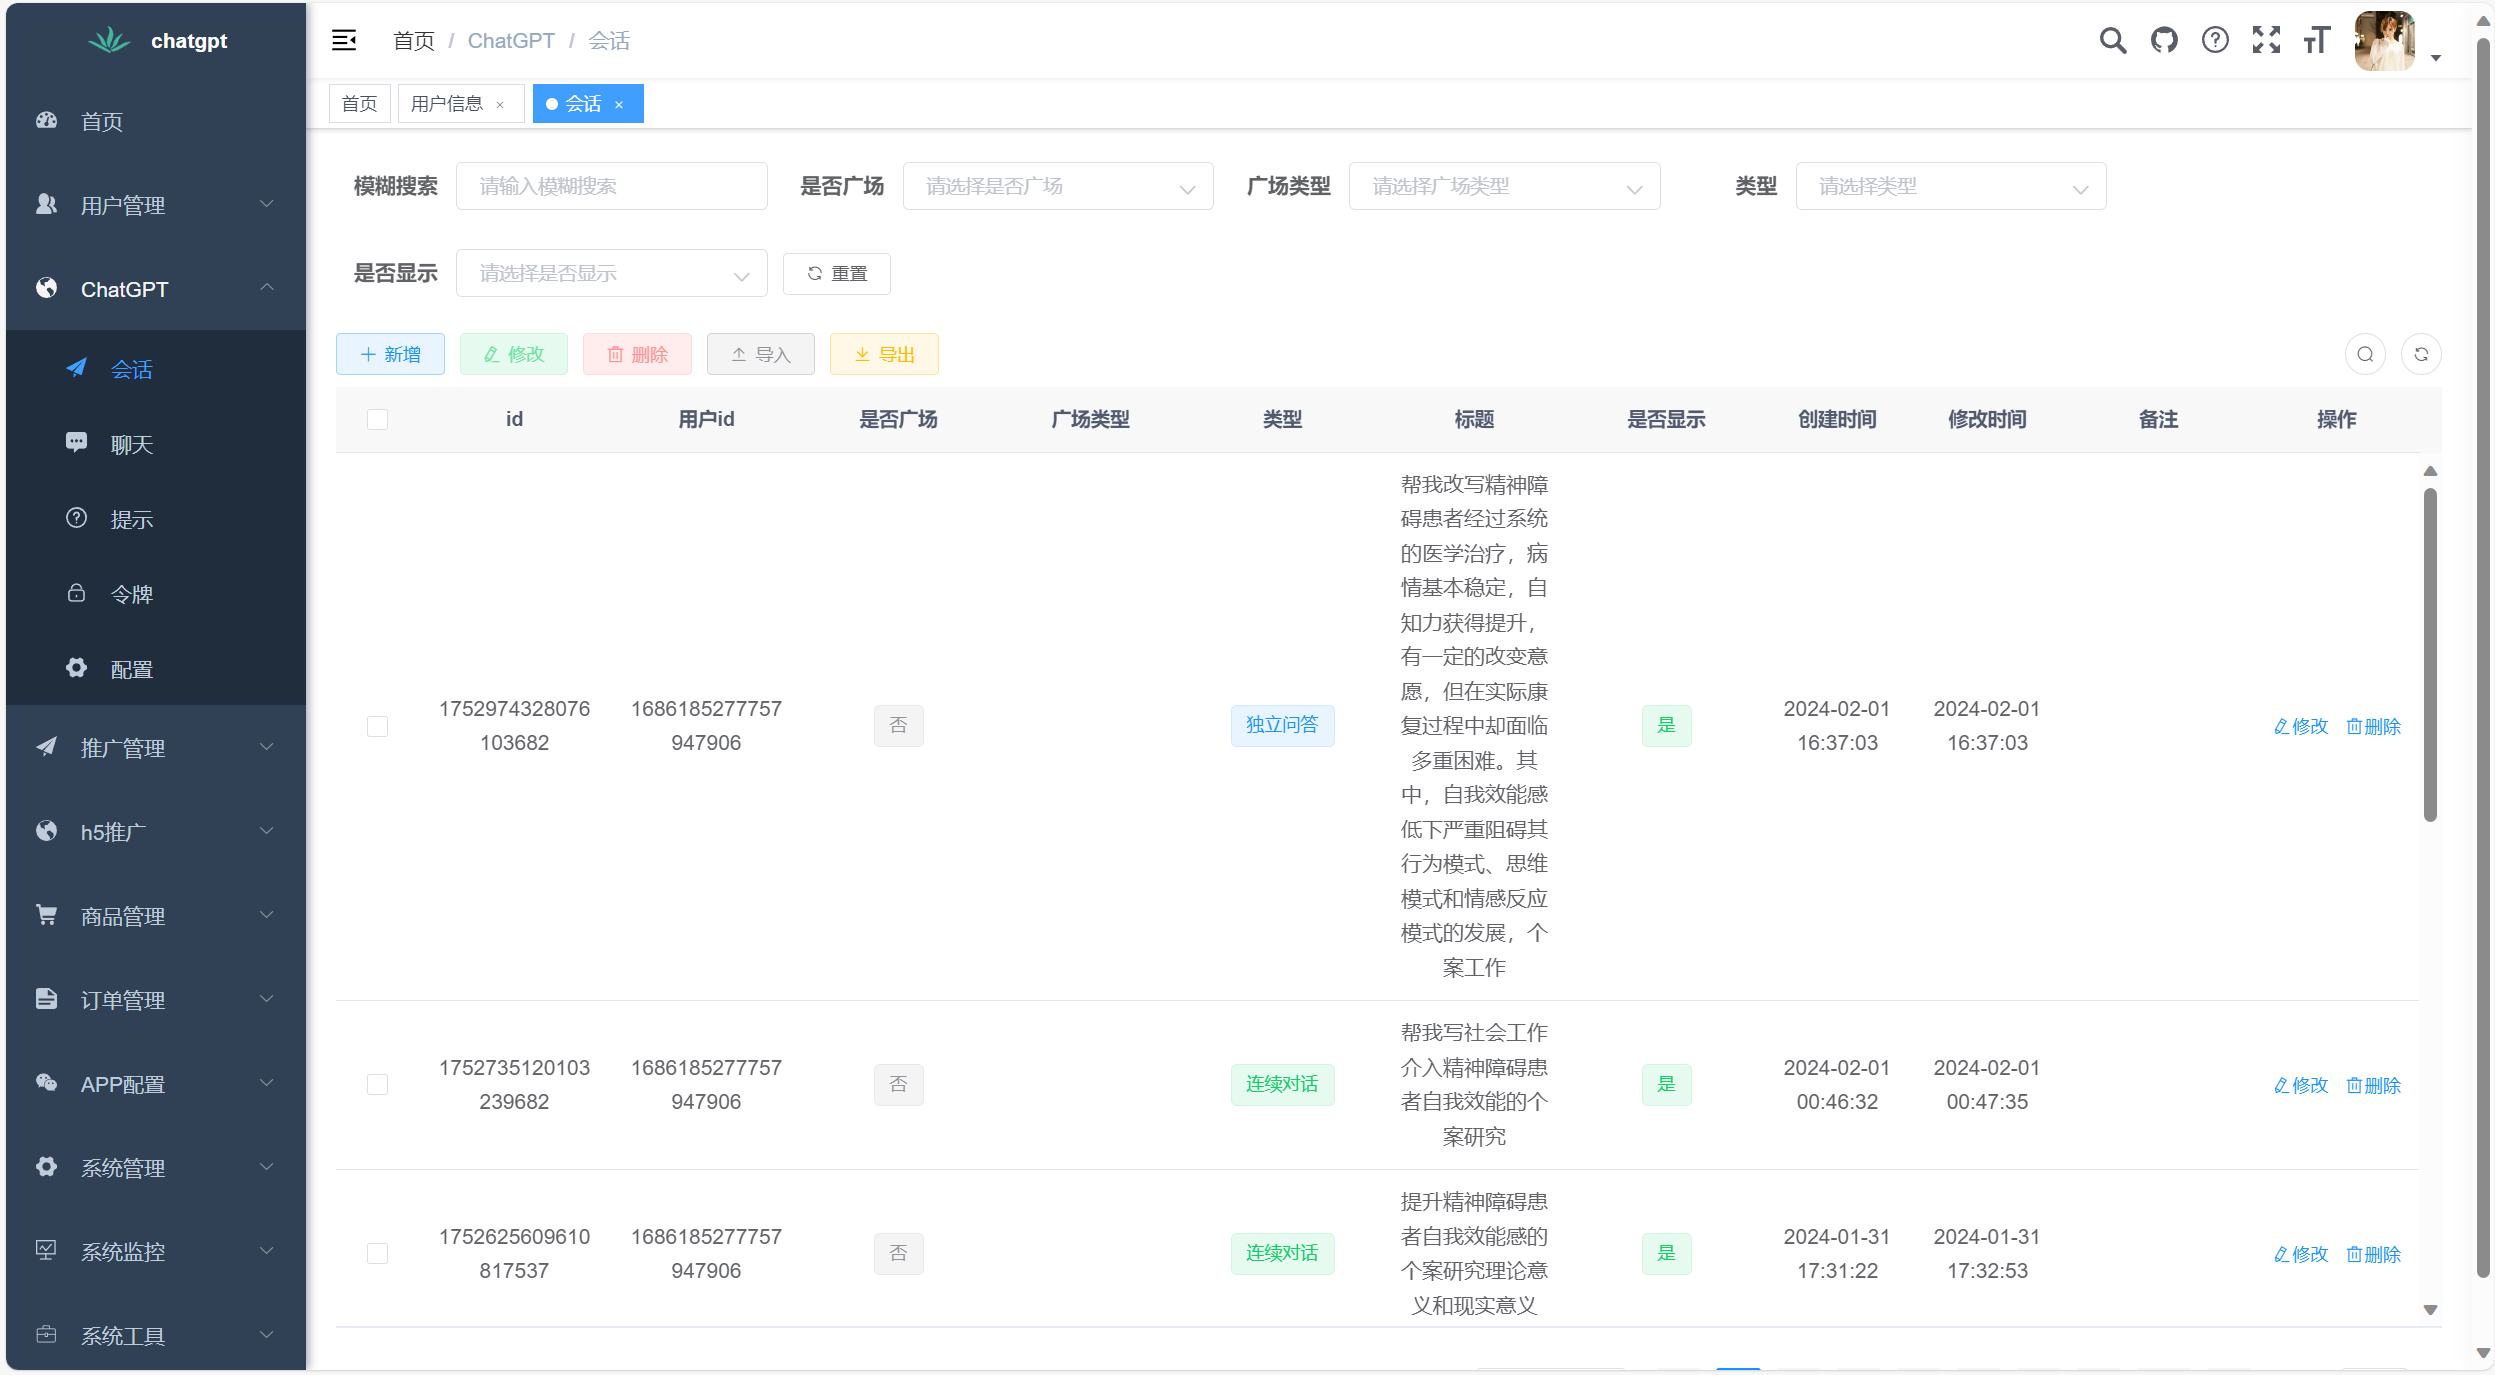Screen dimensions: 2495x1375
Task: Close the 会话 tab
Action: [619, 105]
